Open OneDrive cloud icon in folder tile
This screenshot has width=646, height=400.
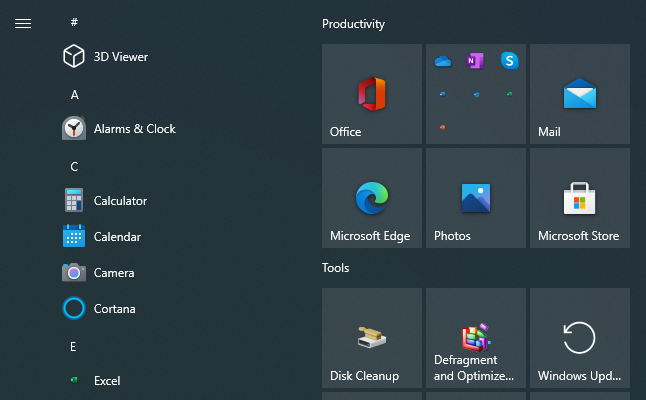443,61
